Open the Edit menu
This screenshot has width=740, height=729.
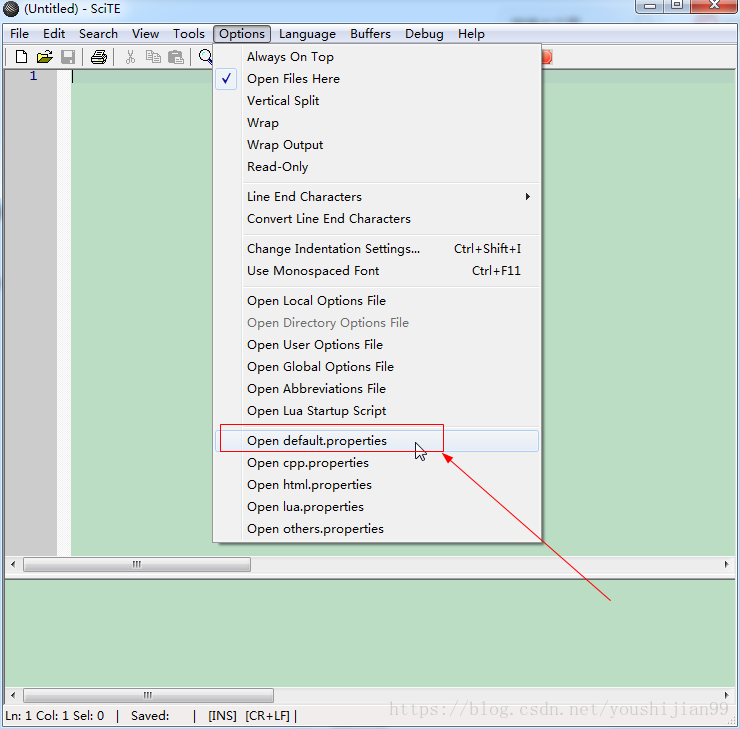coord(54,34)
